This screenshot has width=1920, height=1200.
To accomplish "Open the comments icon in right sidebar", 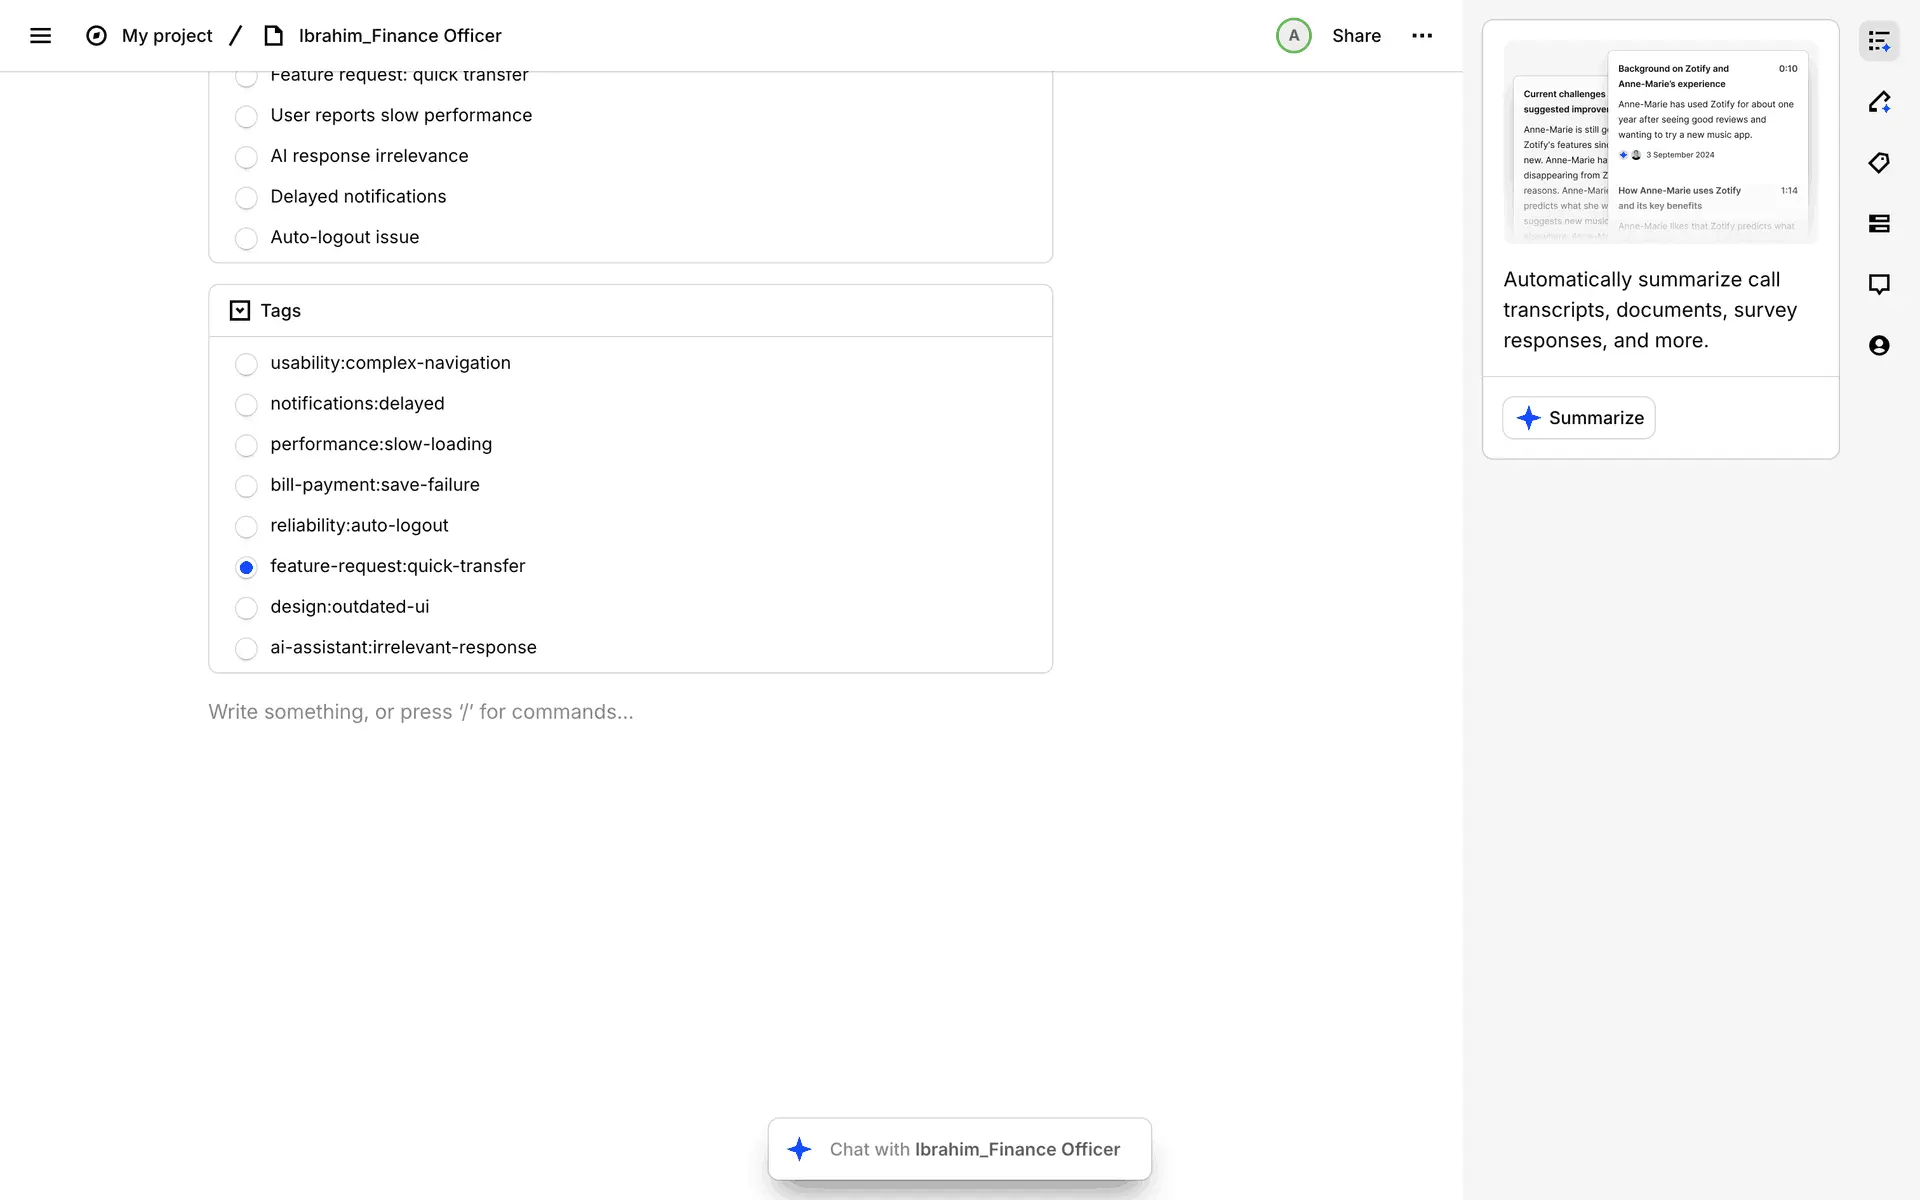I will [x=1879, y=285].
